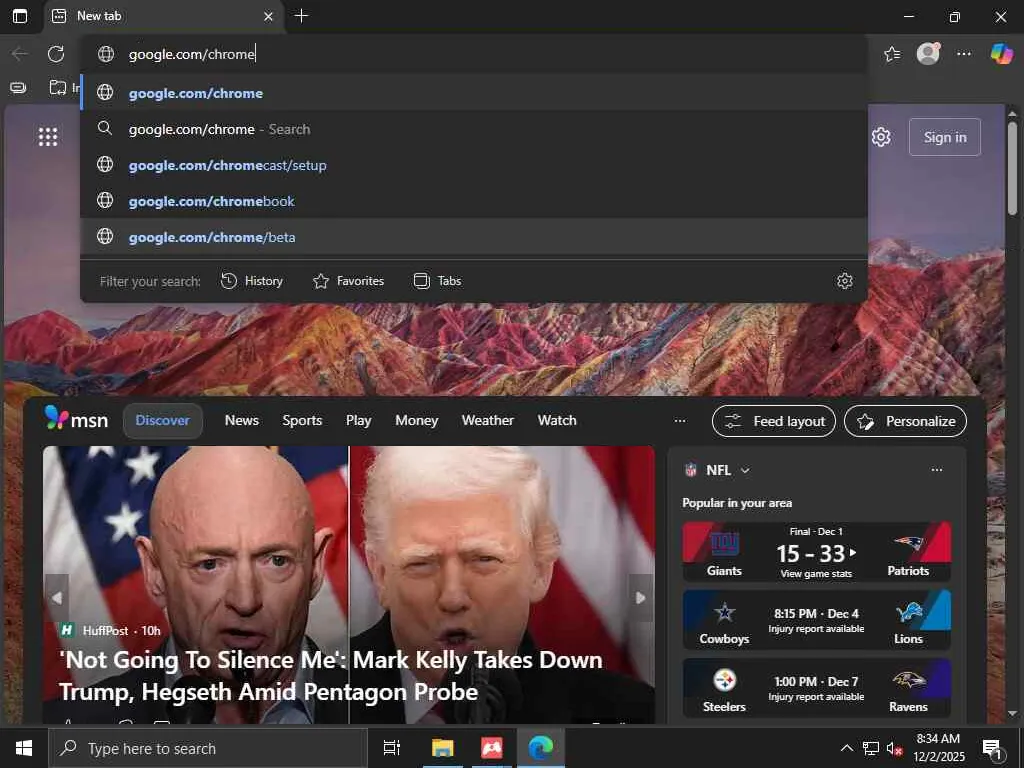
Task: Close the New tab tab
Action: (x=268, y=16)
